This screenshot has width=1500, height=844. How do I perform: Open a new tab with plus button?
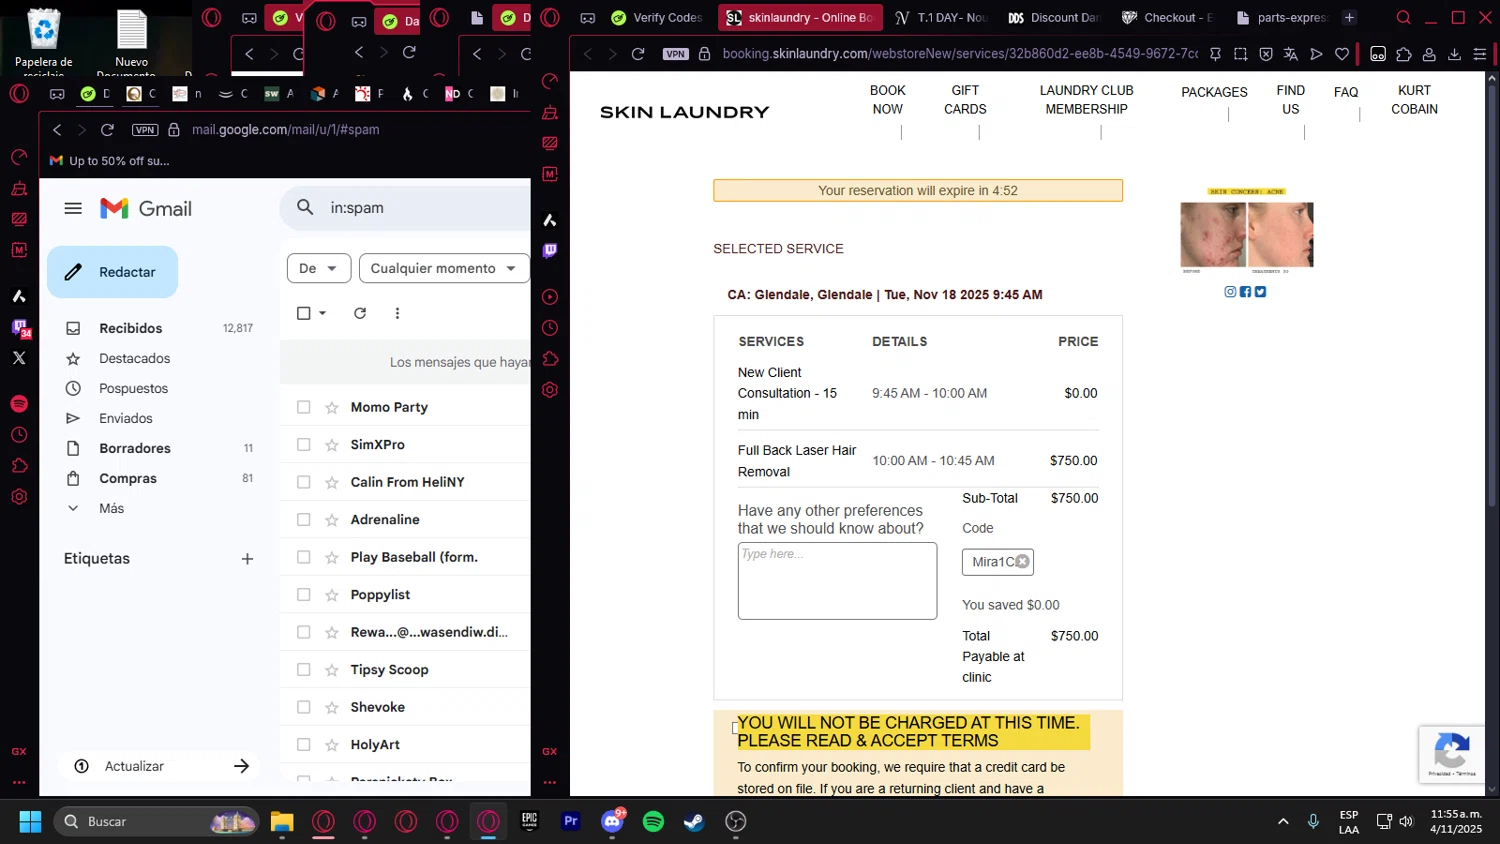(1349, 18)
